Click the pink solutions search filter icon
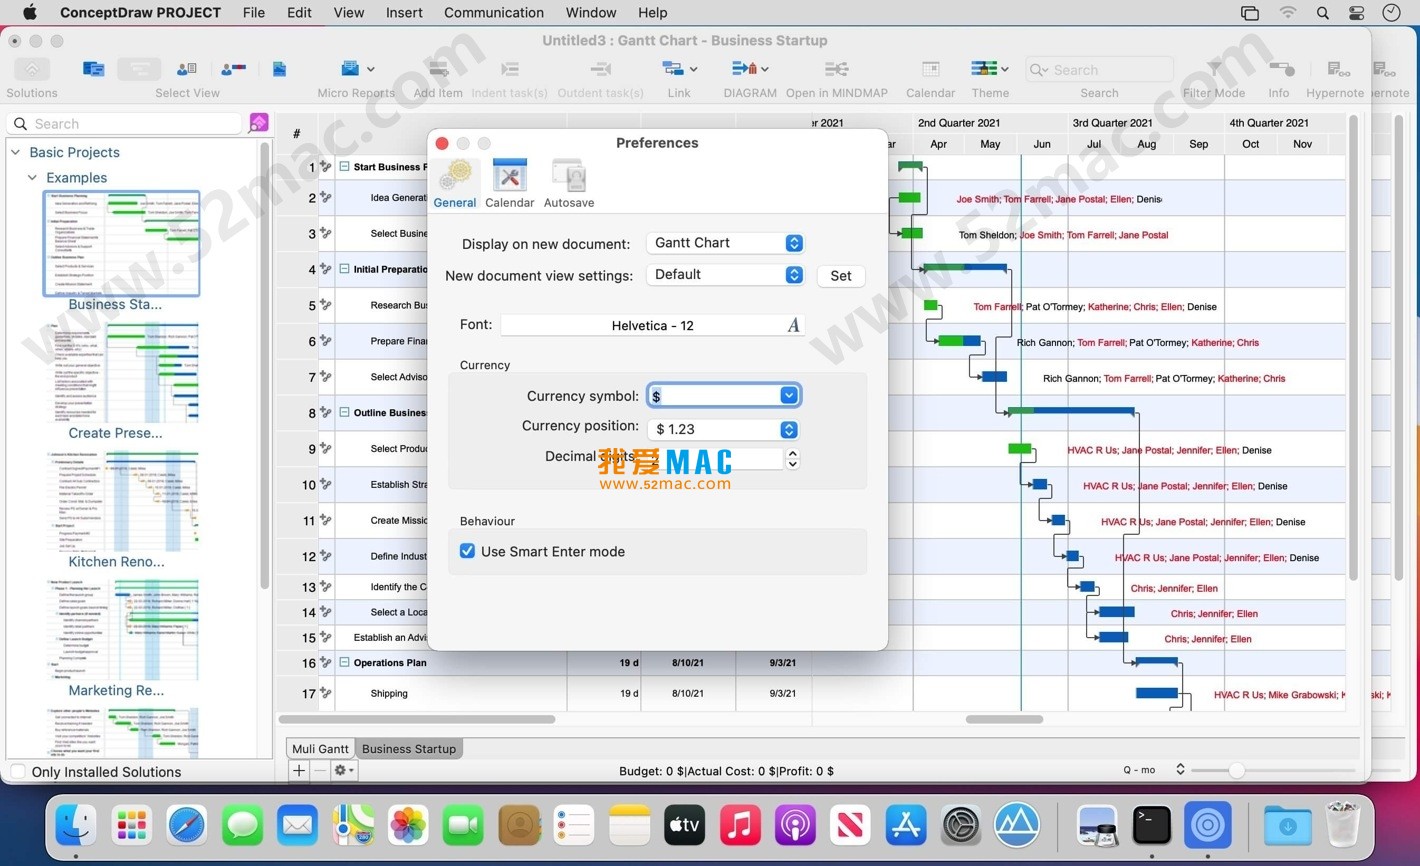Image resolution: width=1420 pixels, height=866 pixels. (258, 123)
